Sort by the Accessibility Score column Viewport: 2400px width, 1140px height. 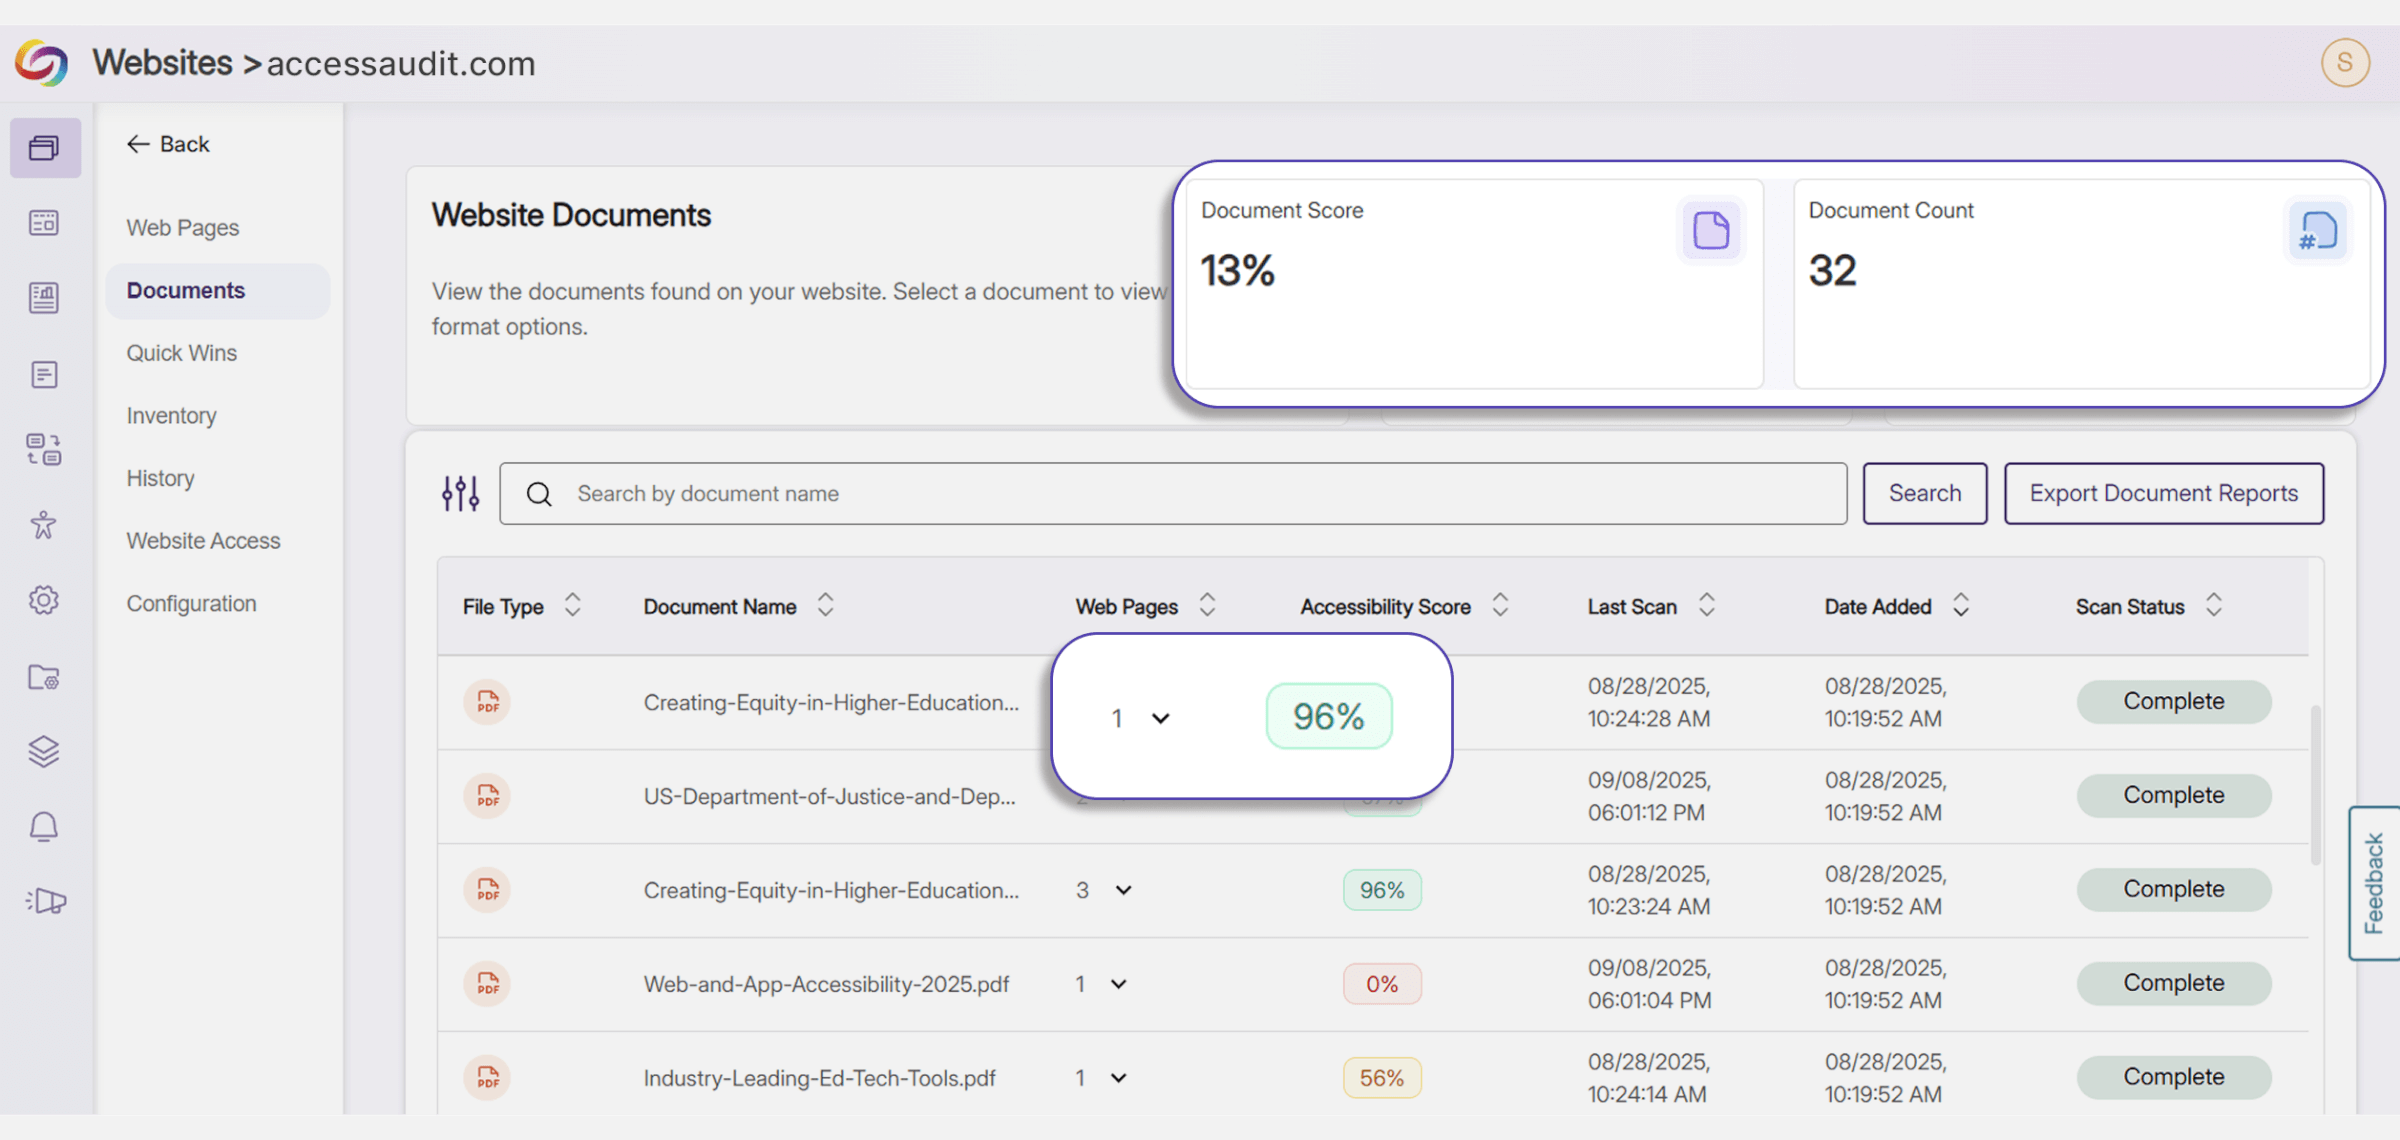tap(1499, 605)
